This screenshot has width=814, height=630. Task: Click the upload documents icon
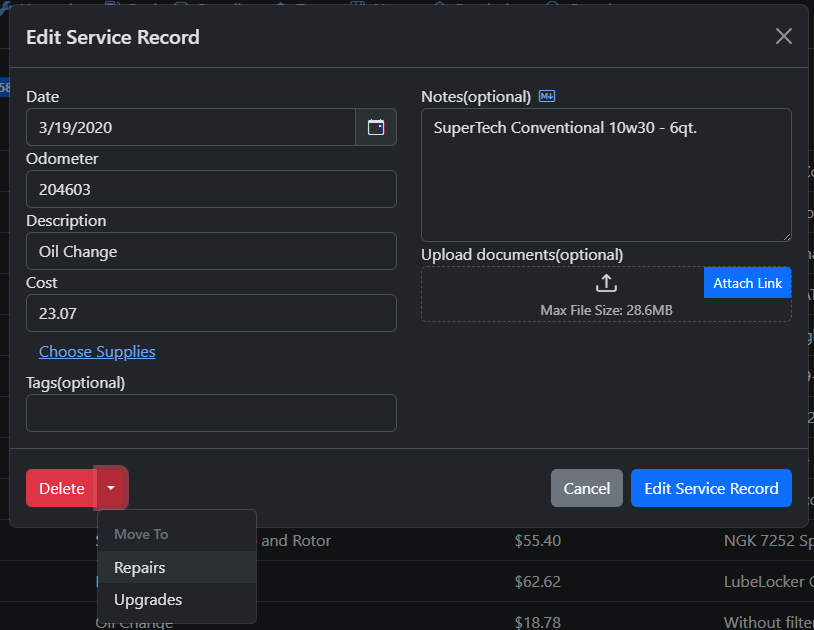click(x=606, y=283)
